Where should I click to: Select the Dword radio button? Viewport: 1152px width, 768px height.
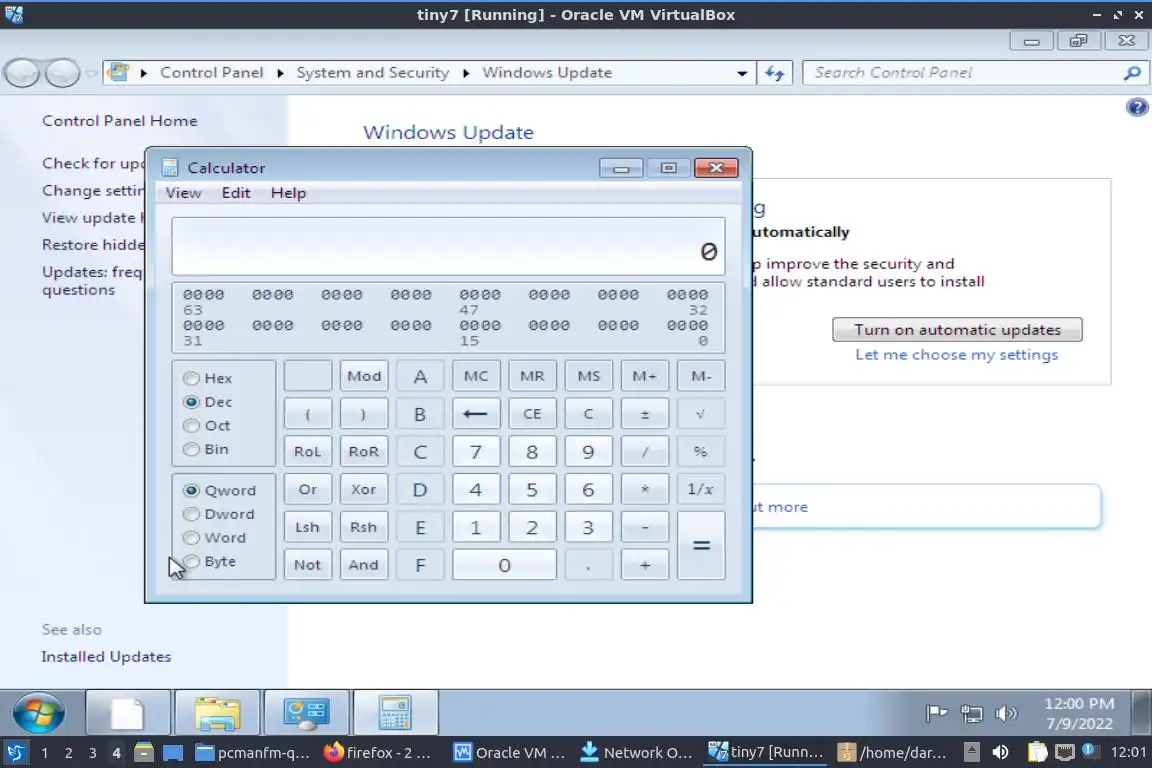[192, 514]
